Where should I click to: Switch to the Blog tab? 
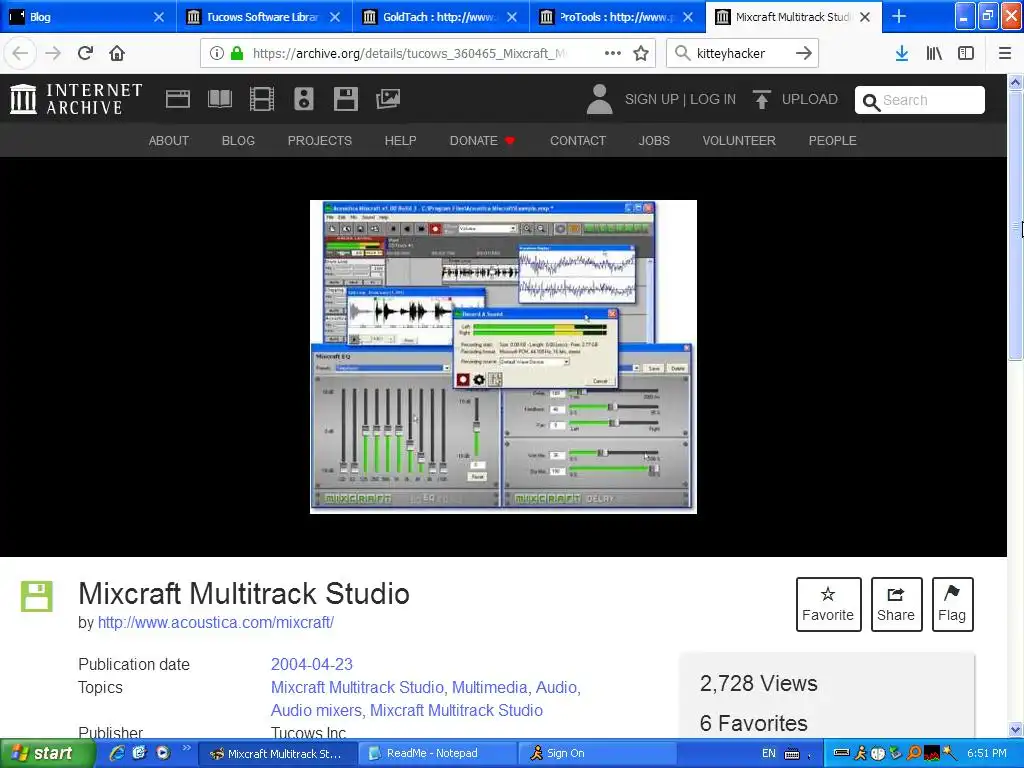coord(88,16)
